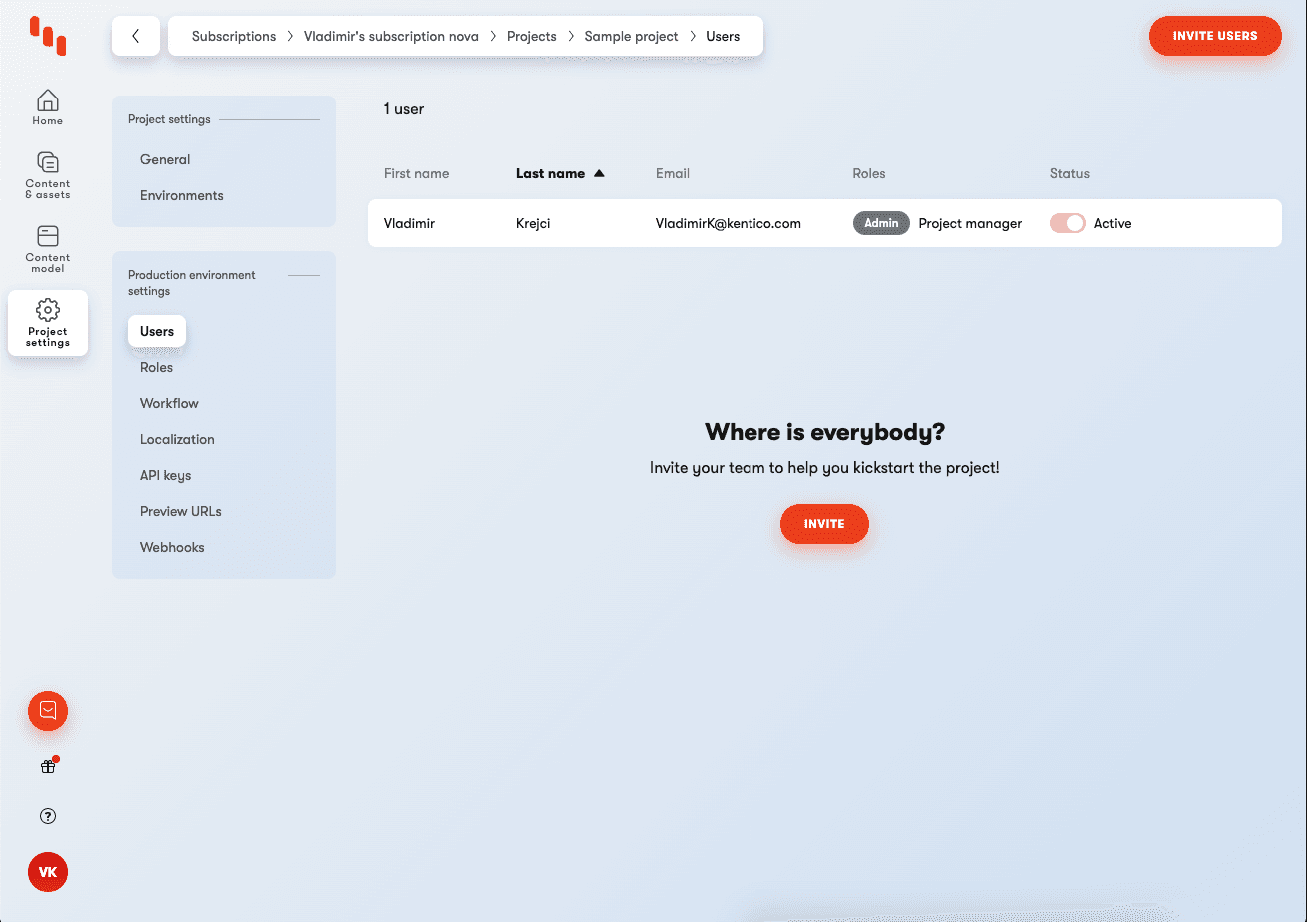
Task: Open the Environments settings
Action: 181,195
